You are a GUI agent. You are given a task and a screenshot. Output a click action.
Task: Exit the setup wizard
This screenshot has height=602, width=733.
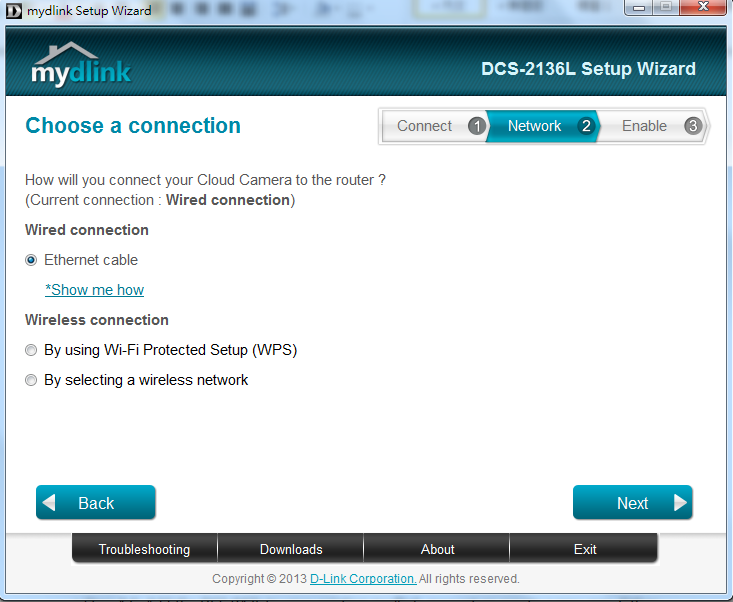coord(584,549)
